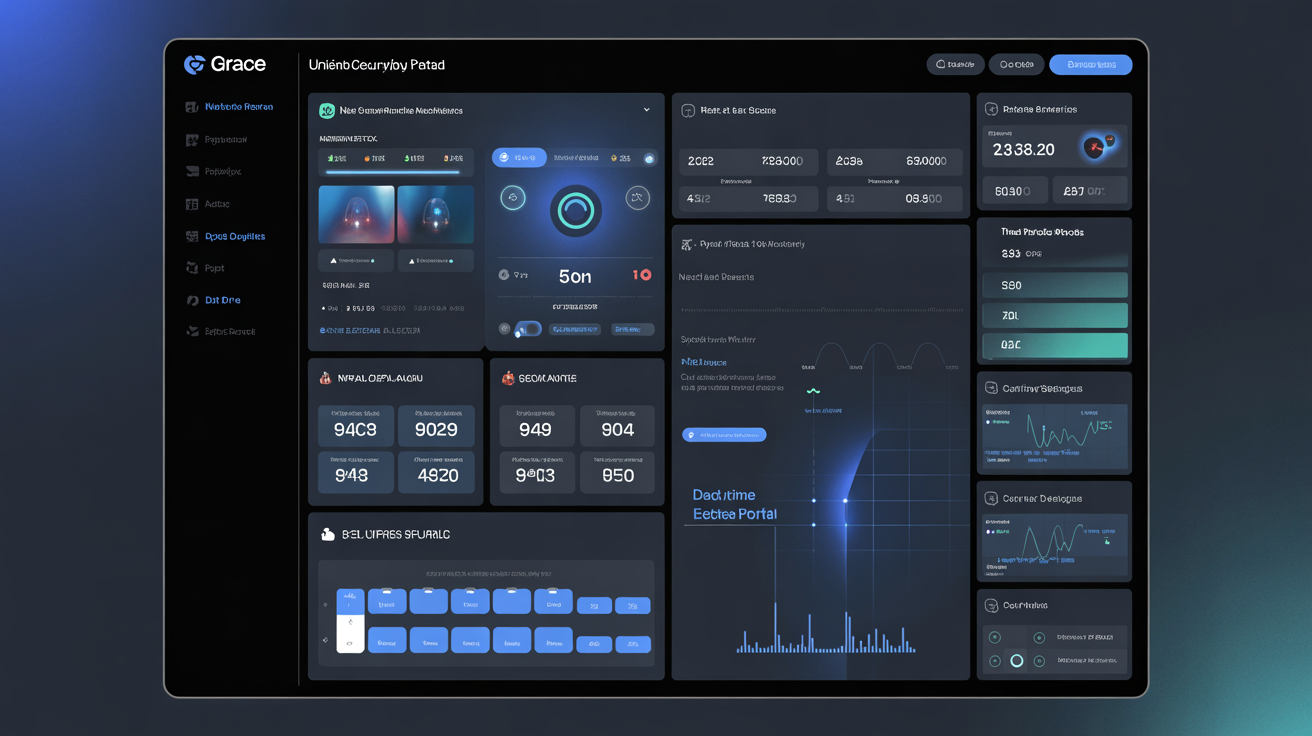Expand the chevron on the top-left panel header
The image size is (1312, 736).
coord(646,109)
